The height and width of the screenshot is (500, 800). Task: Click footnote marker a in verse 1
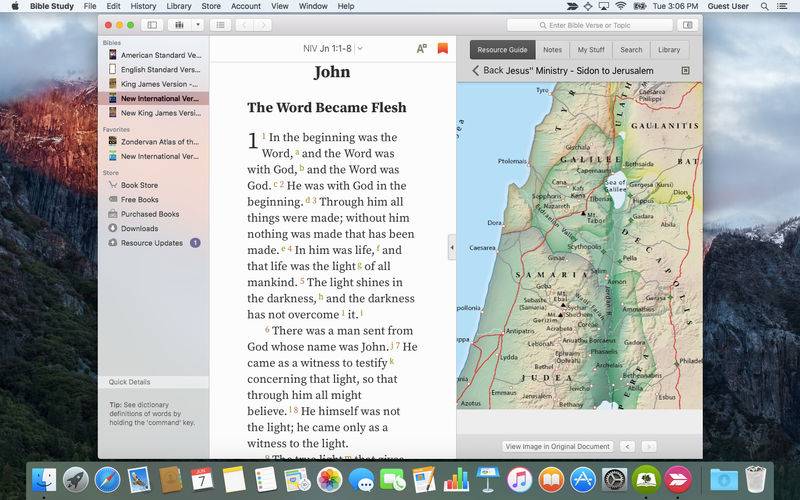pos(297,152)
